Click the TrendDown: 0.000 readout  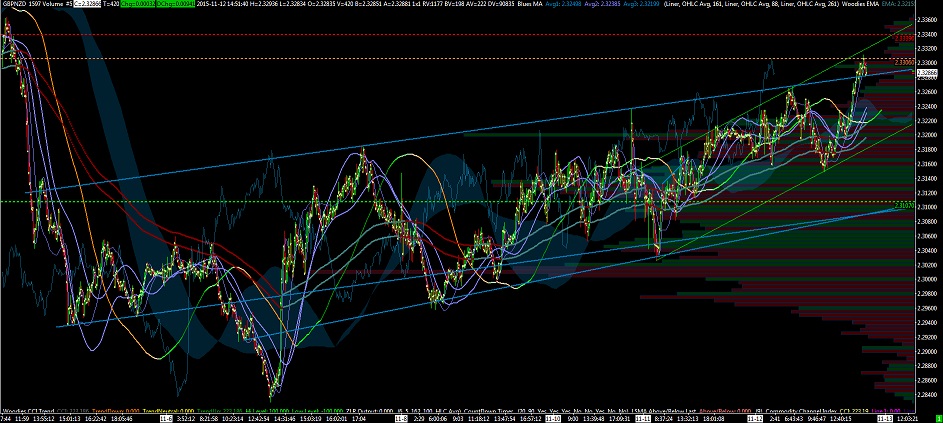click(x=116, y=410)
